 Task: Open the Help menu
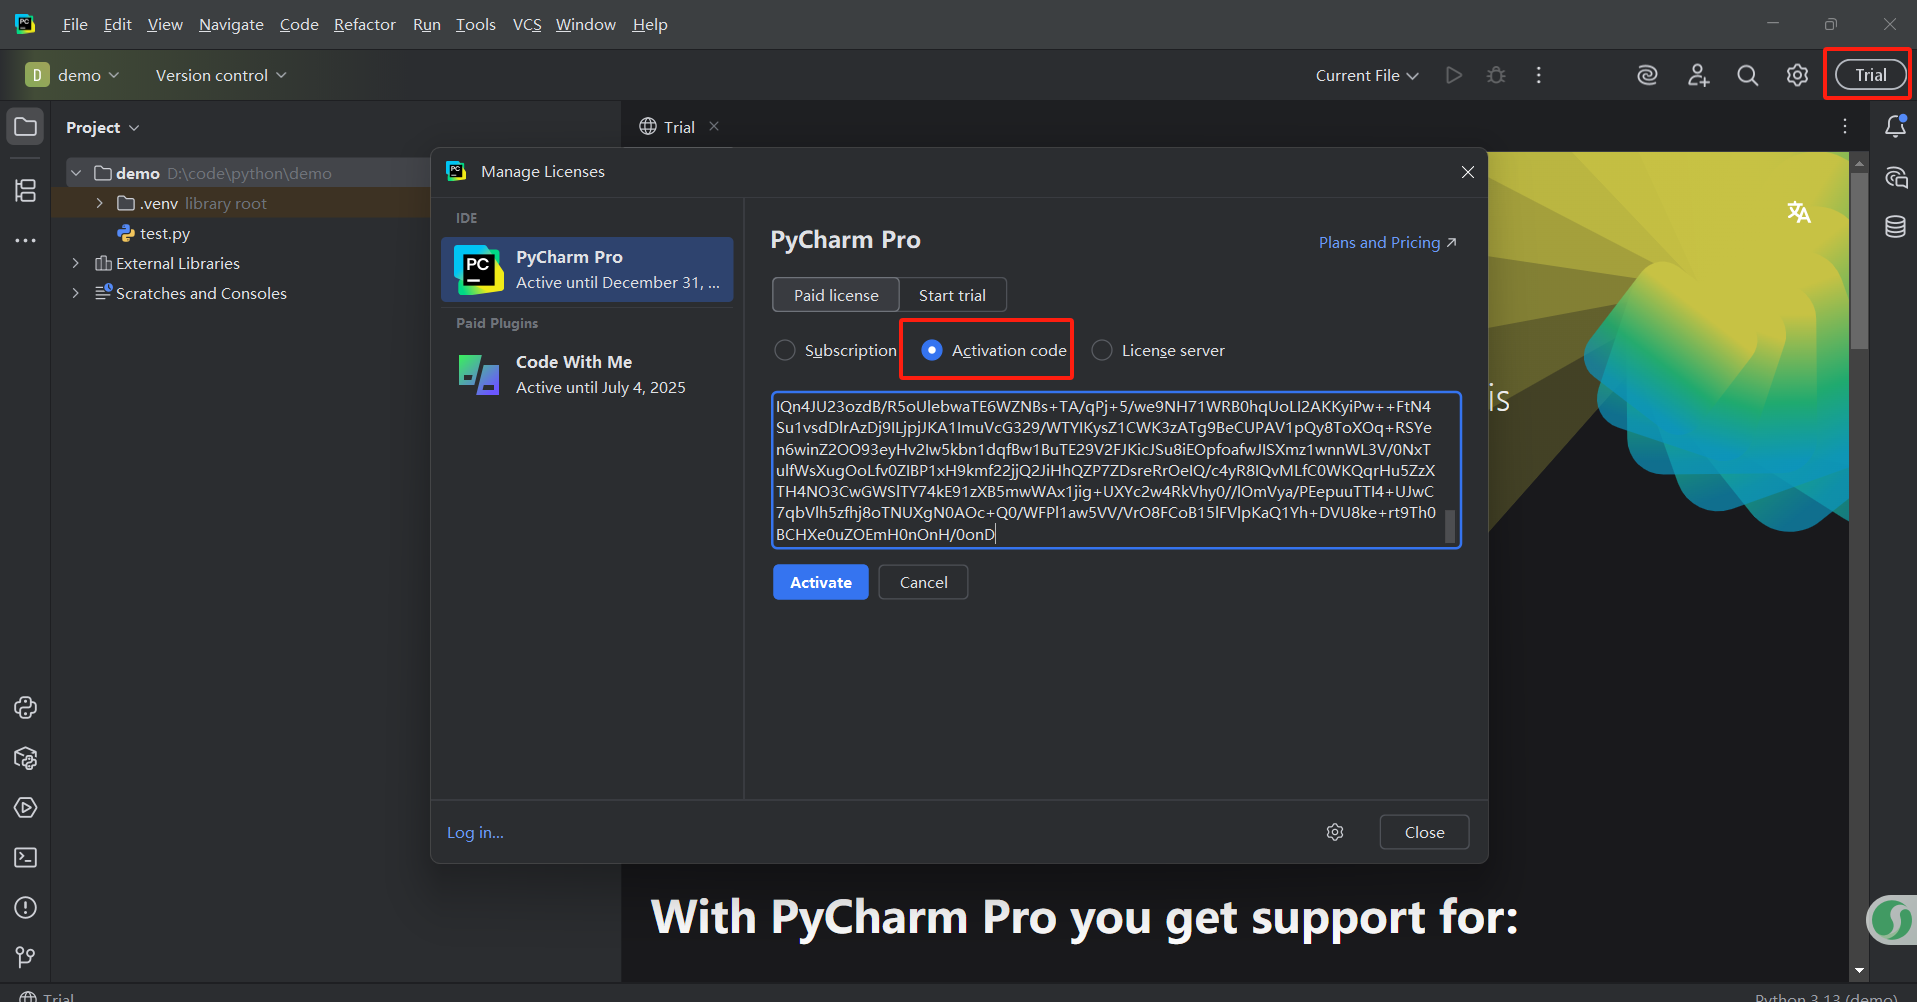(650, 24)
